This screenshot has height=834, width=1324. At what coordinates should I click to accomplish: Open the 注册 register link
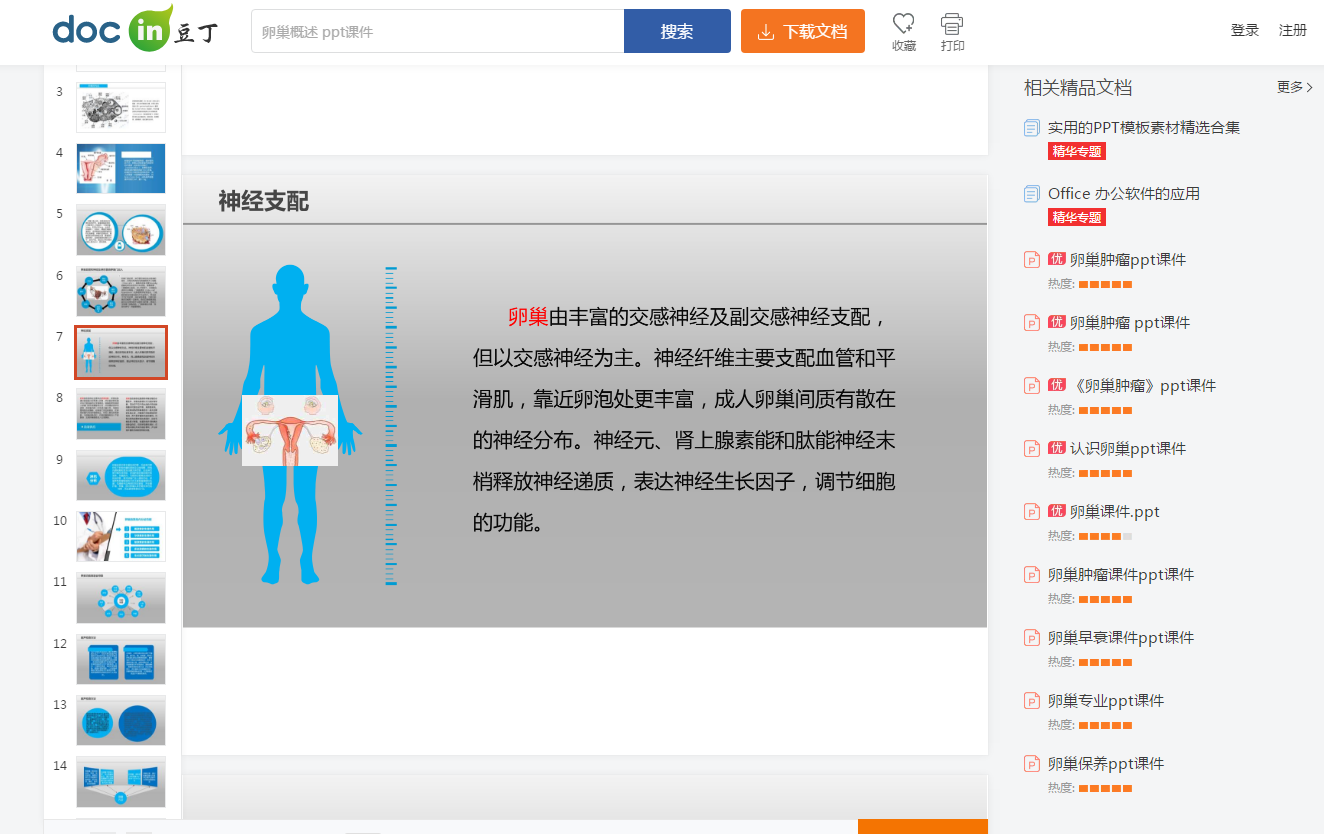click(x=1293, y=31)
